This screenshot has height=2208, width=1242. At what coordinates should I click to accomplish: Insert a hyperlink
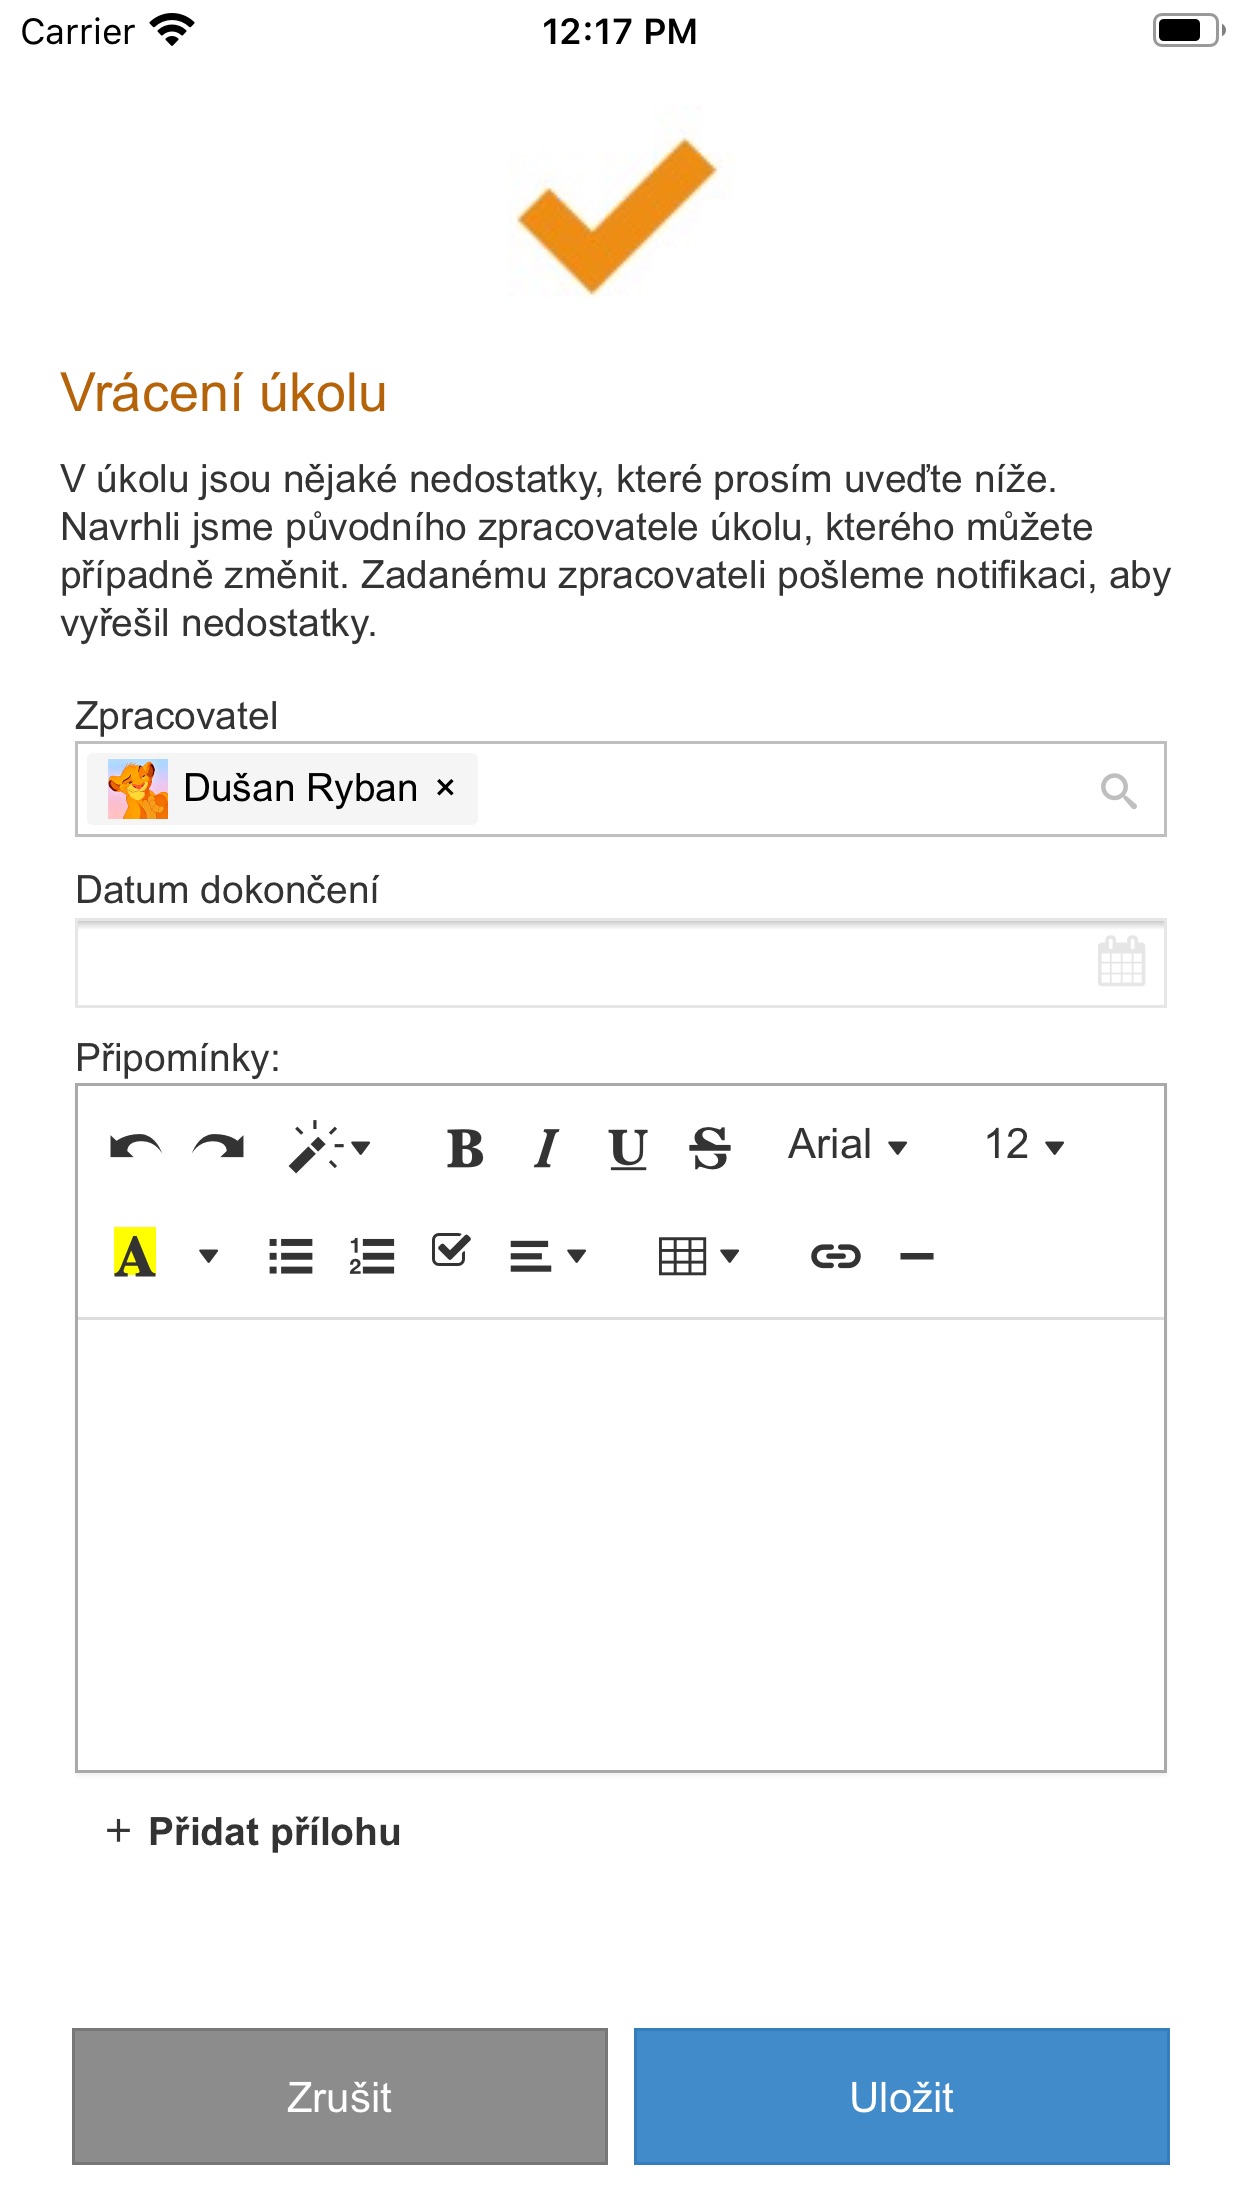[835, 1256]
